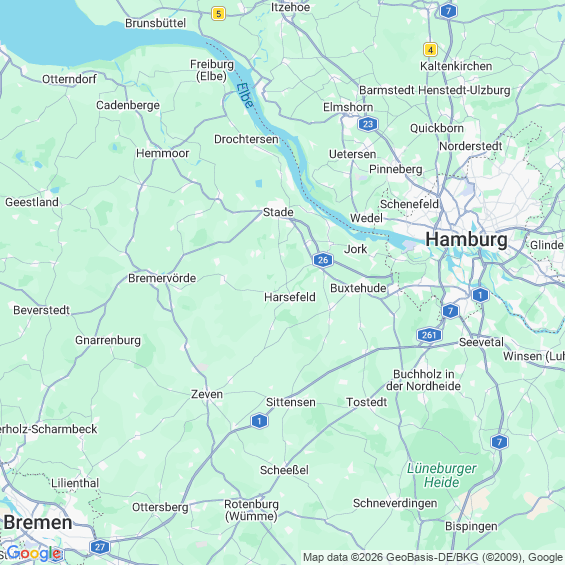Select the Hamburg city label

pyautogui.click(x=467, y=239)
